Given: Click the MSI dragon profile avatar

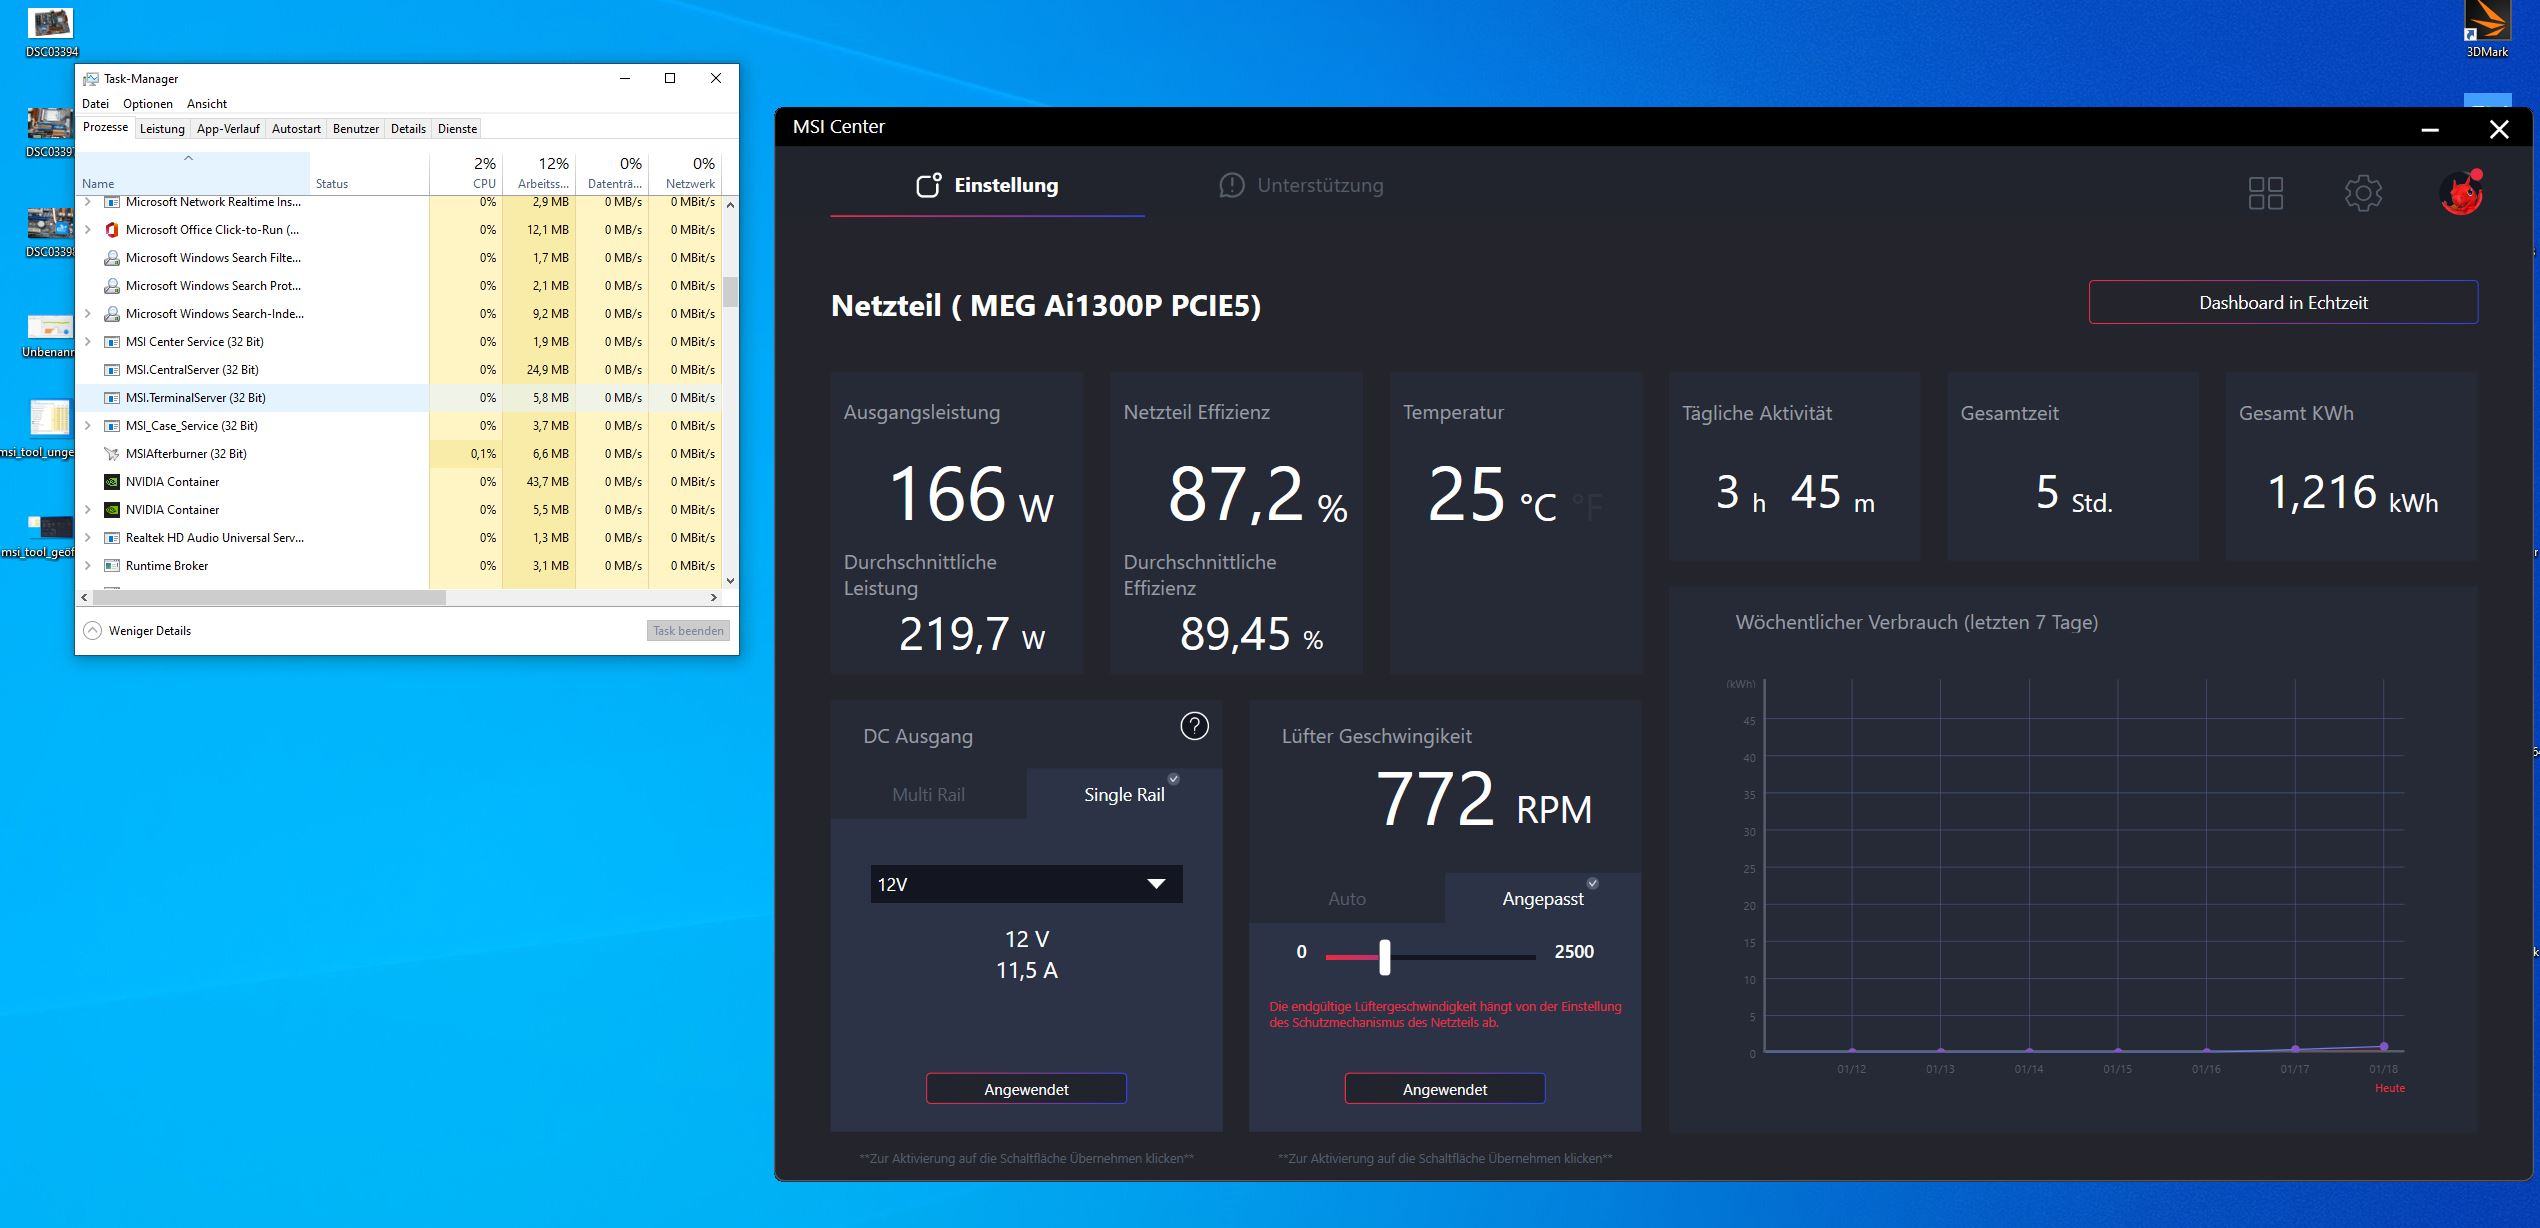Looking at the screenshot, I should (2461, 193).
